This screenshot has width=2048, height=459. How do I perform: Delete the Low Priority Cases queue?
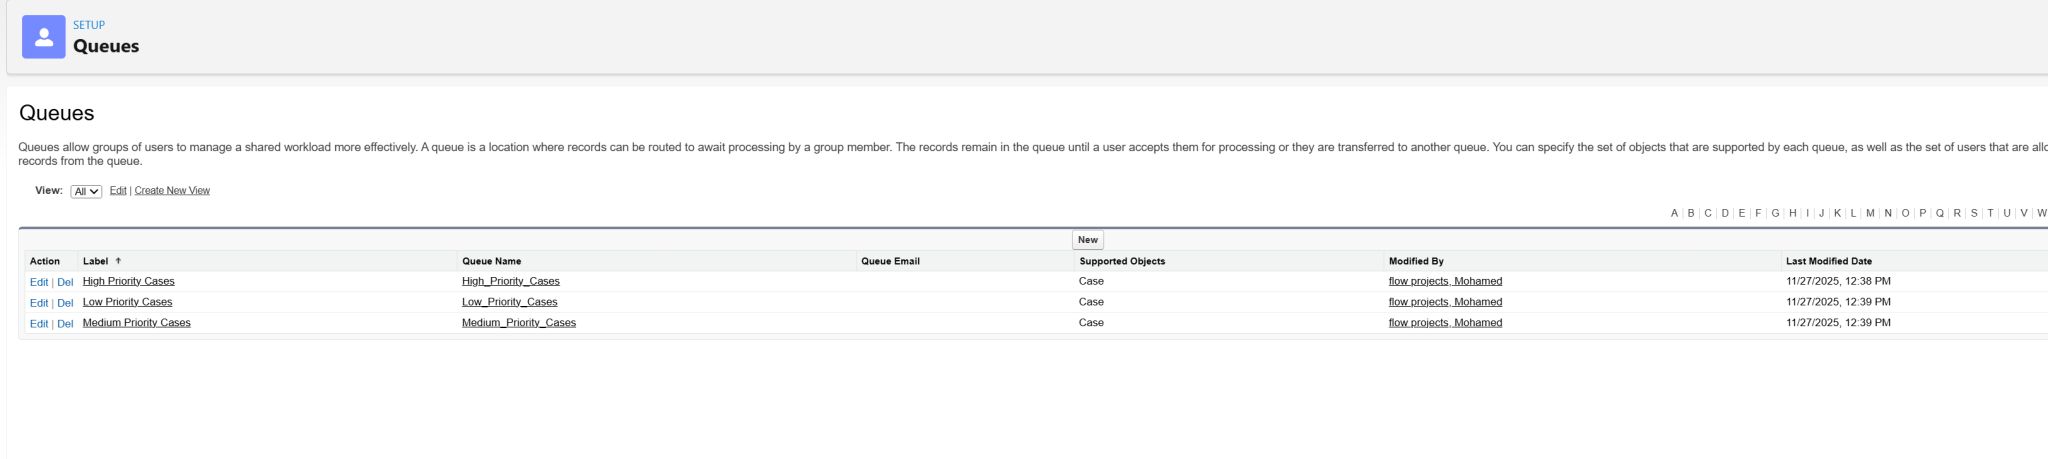65,303
